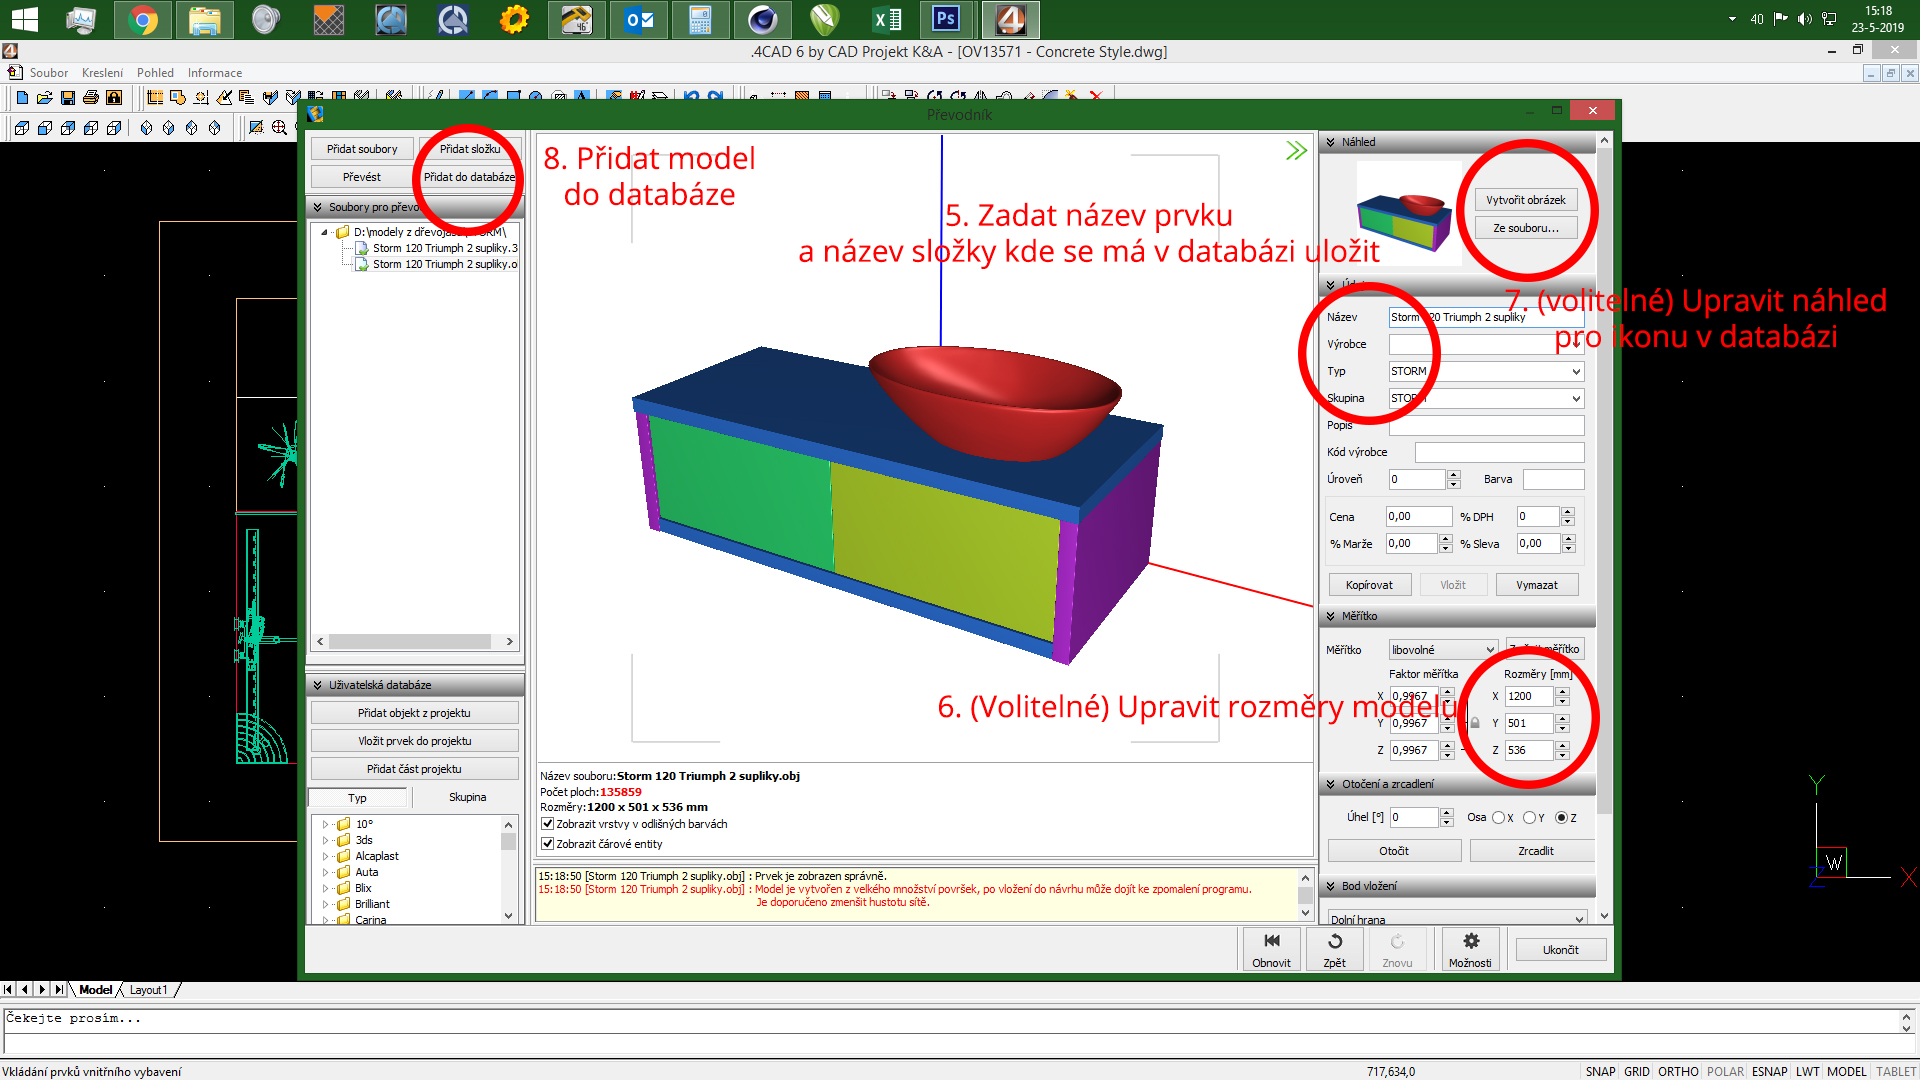The width and height of the screenshot is (1920, 1080).
Task: Switch to the Skupina tab
Action: 467,797
